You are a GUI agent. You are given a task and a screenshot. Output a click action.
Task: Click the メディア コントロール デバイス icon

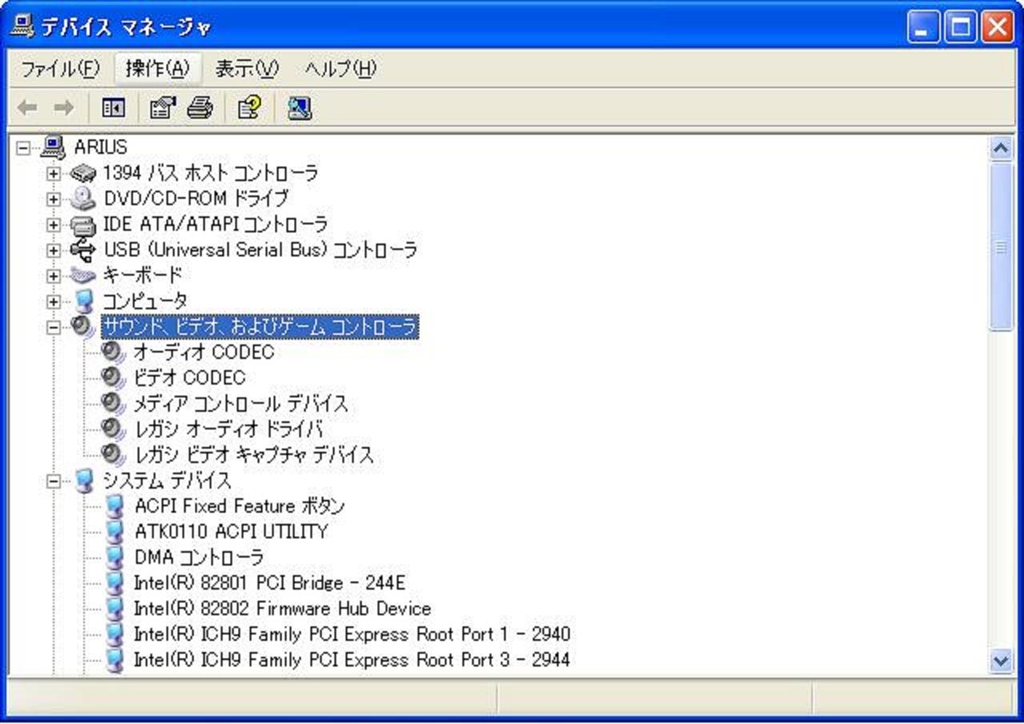click(x=114, y=403)
